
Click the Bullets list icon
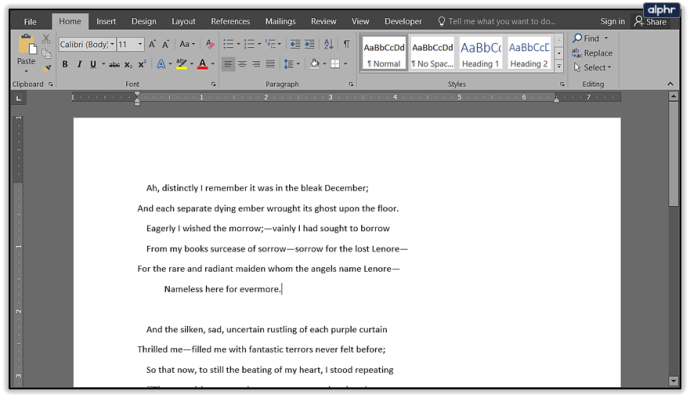tap(228, 44)
